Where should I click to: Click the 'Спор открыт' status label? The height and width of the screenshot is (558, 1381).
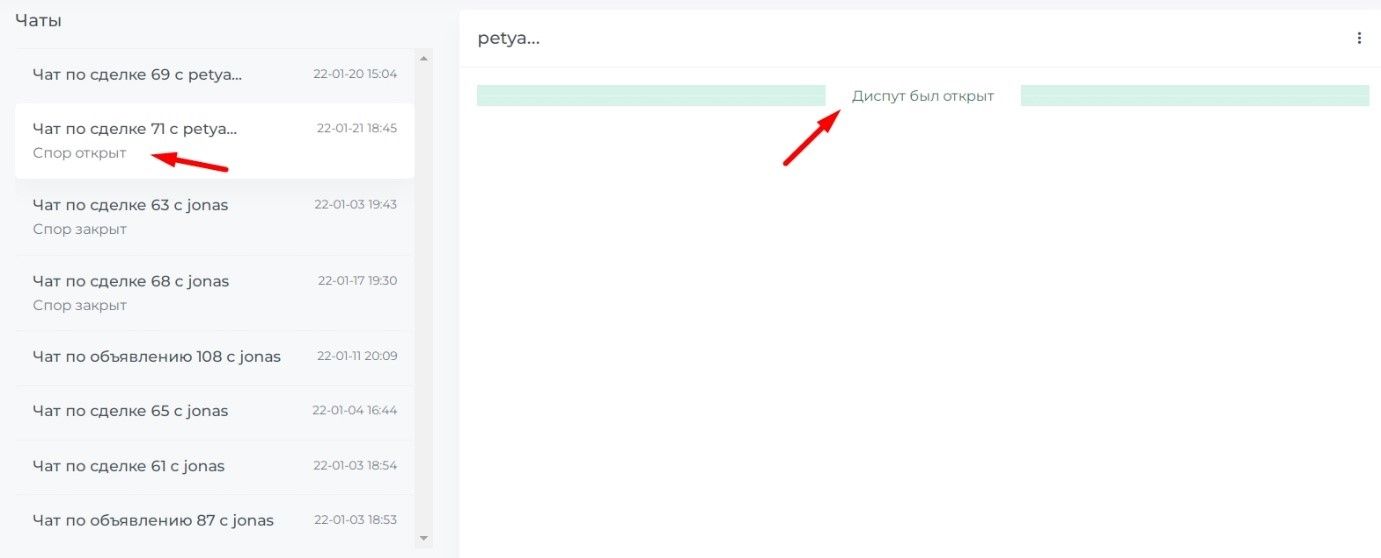click(80, 153)
